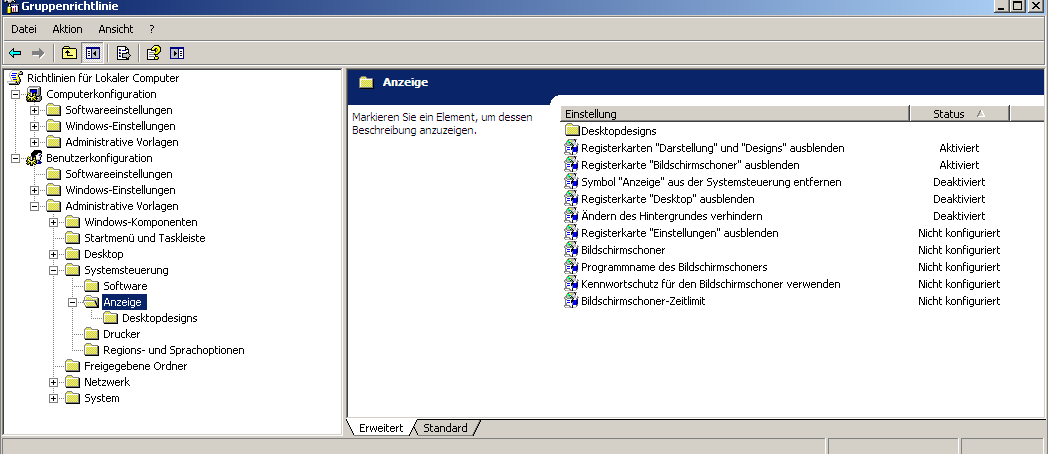Open the Aktion menu

click(x=67, y=29)
